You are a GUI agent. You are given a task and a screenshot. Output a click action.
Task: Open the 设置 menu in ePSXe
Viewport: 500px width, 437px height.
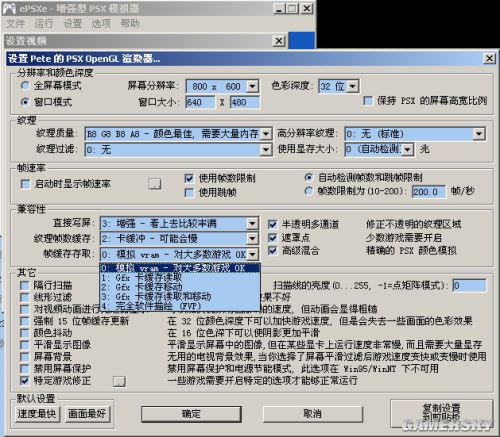tap(72, 23)
